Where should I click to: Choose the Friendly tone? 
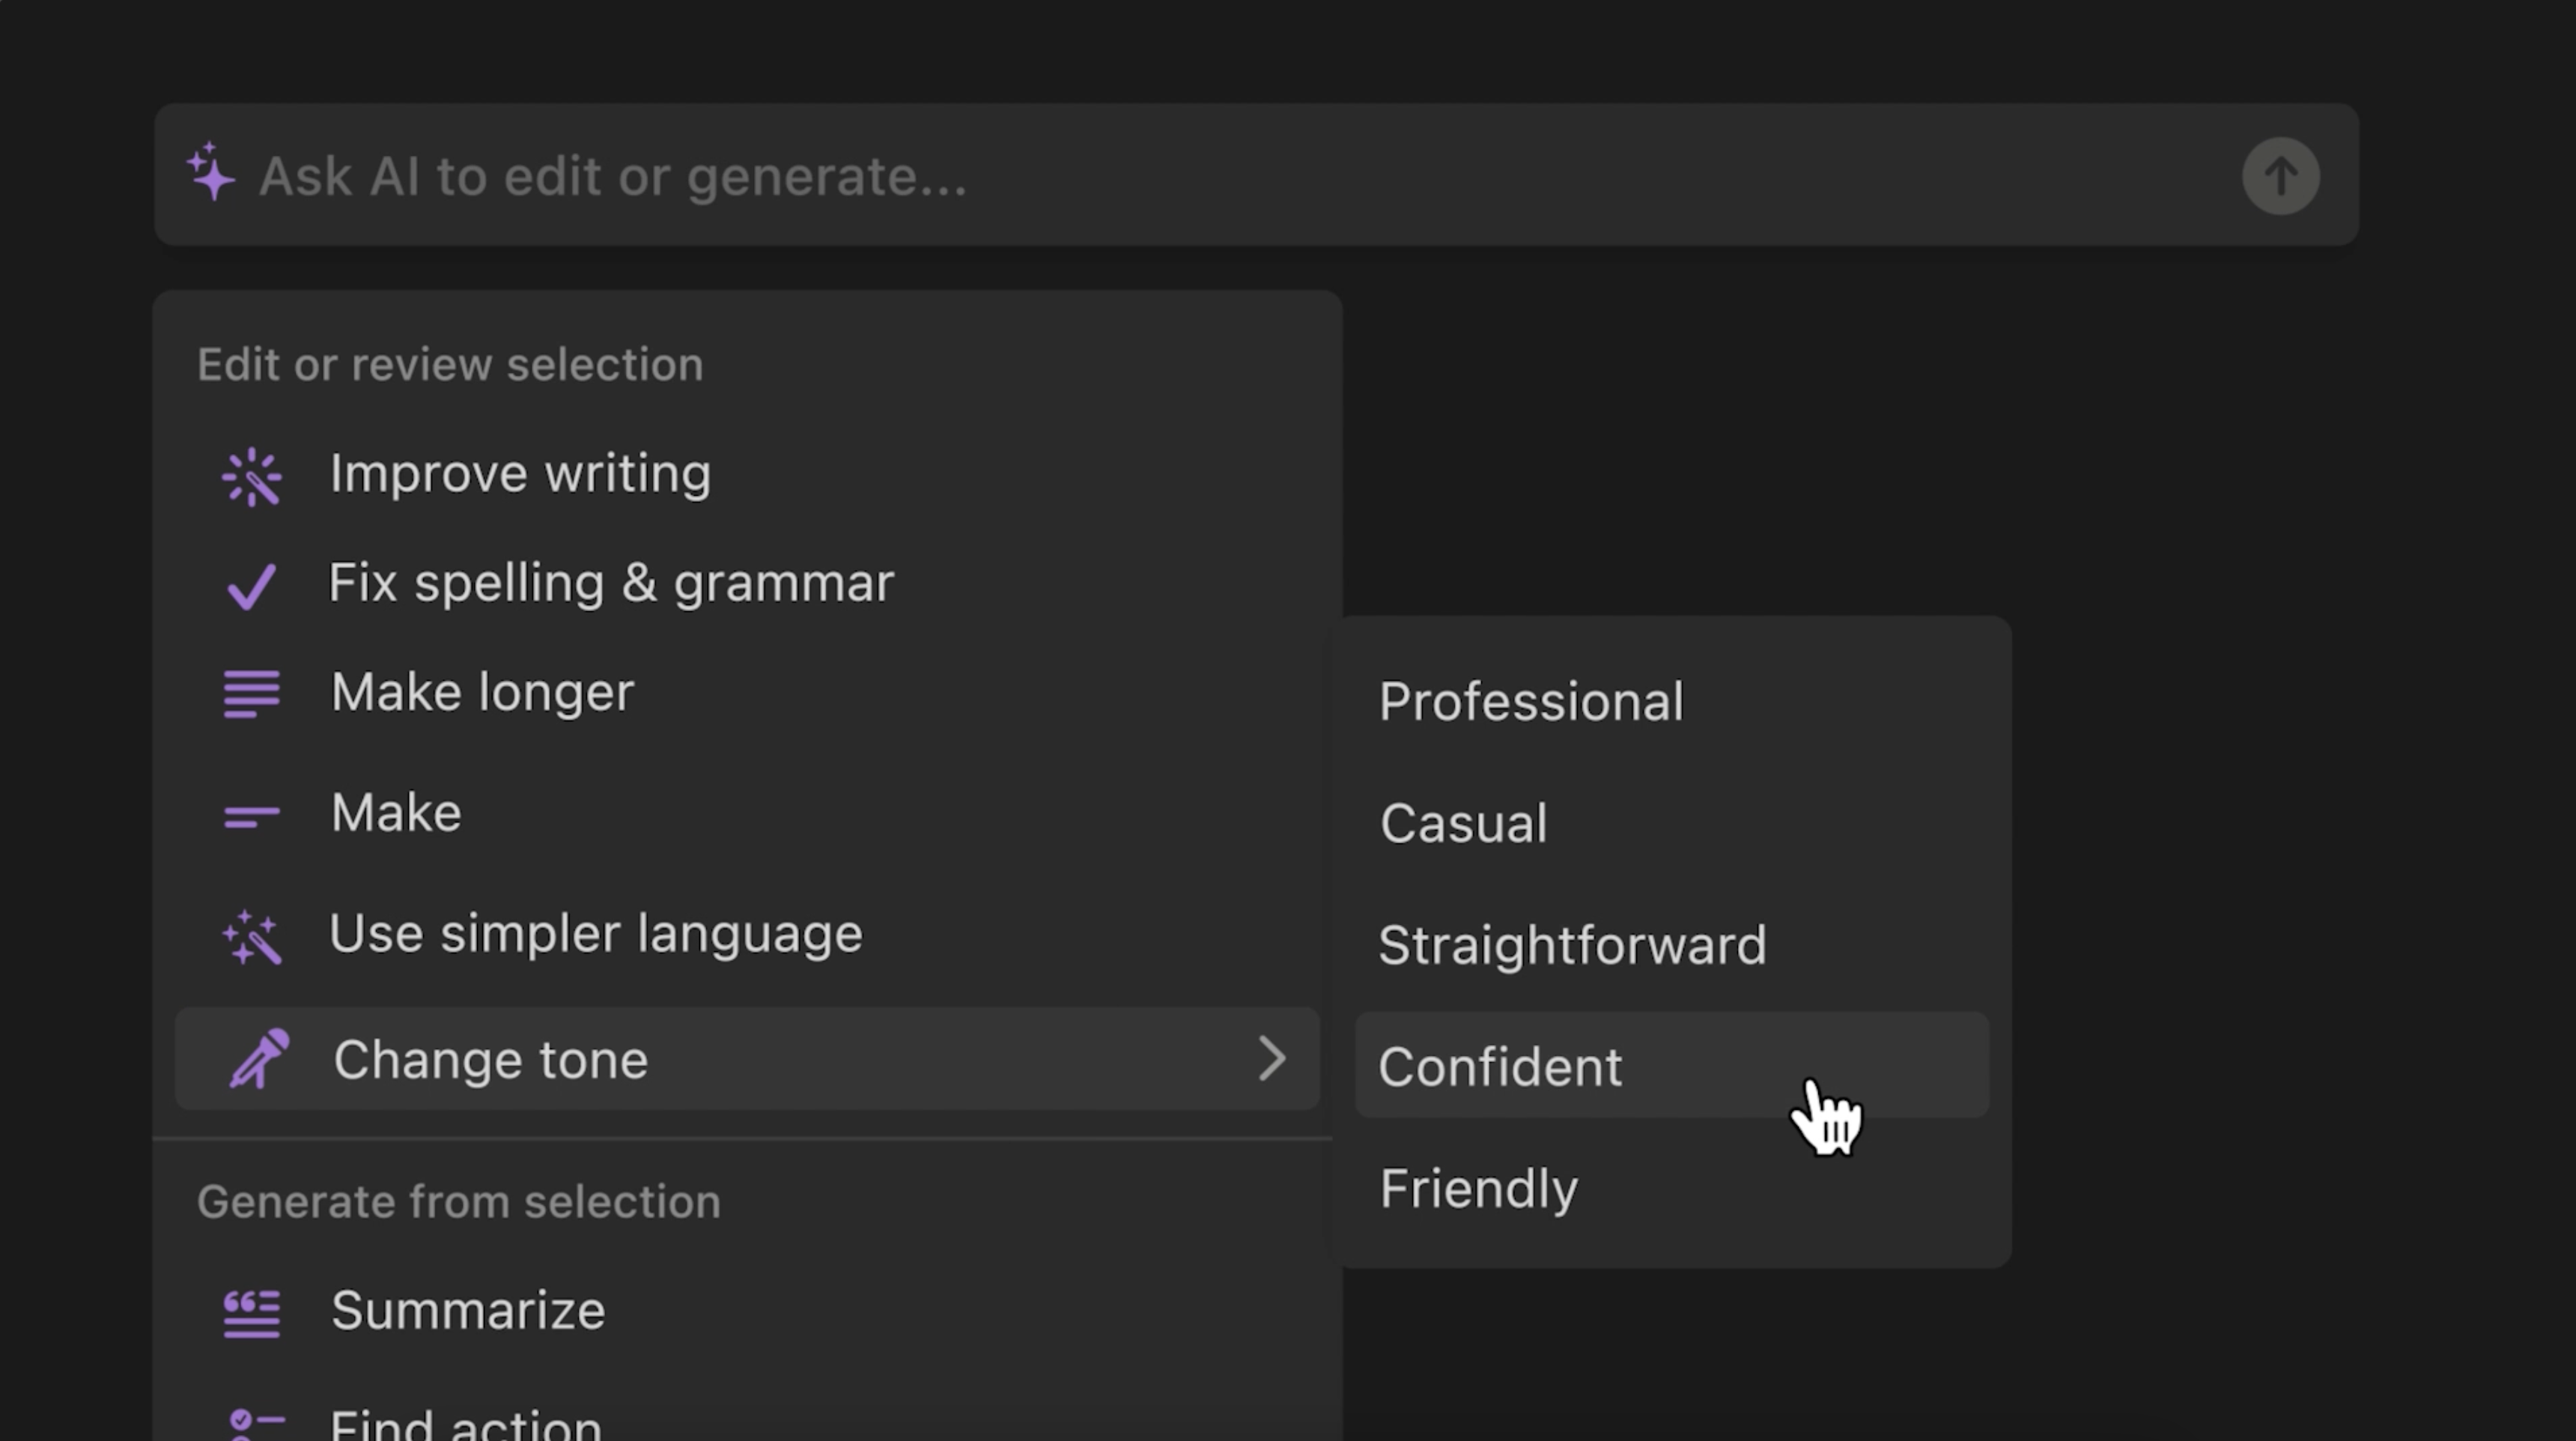click(1477, 1188)
